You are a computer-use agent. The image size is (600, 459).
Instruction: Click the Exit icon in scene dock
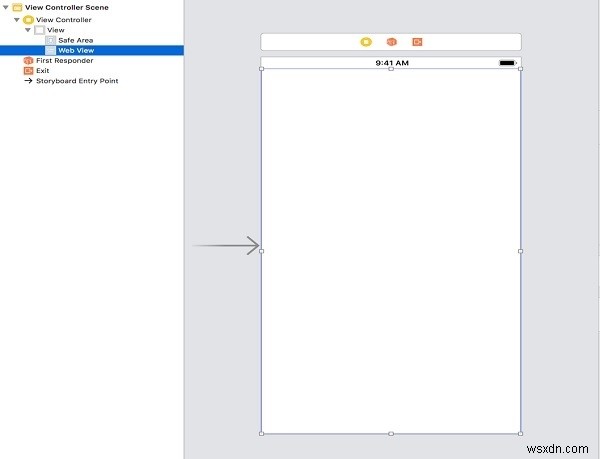pyautogui.click(x=417, y=42)
